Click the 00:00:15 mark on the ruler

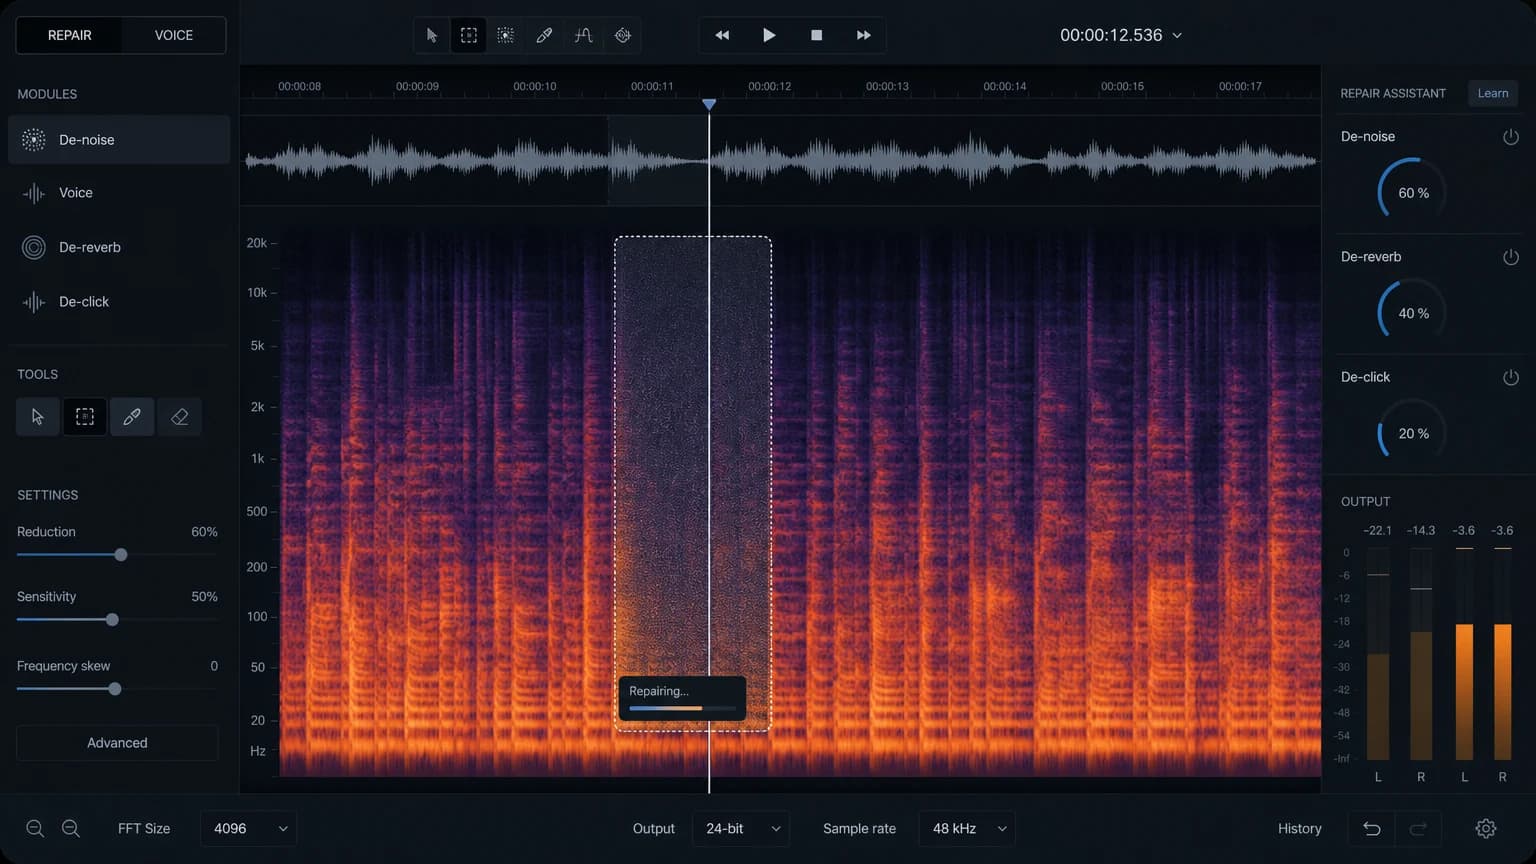tap(1122, 86)
